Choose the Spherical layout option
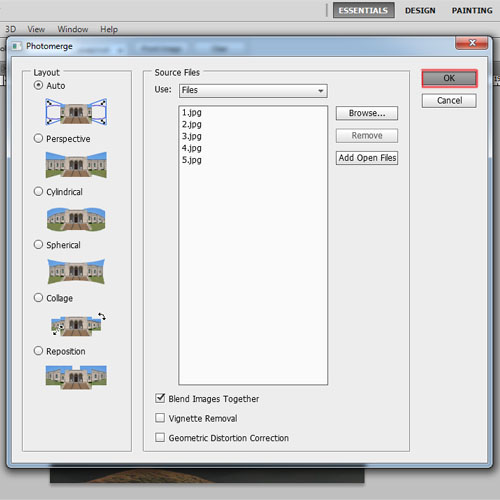 tap(38, 245)
